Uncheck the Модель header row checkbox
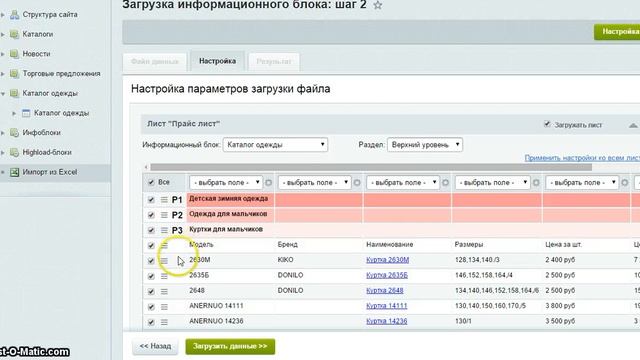This screenshot has width=640, height=360. 151,246
